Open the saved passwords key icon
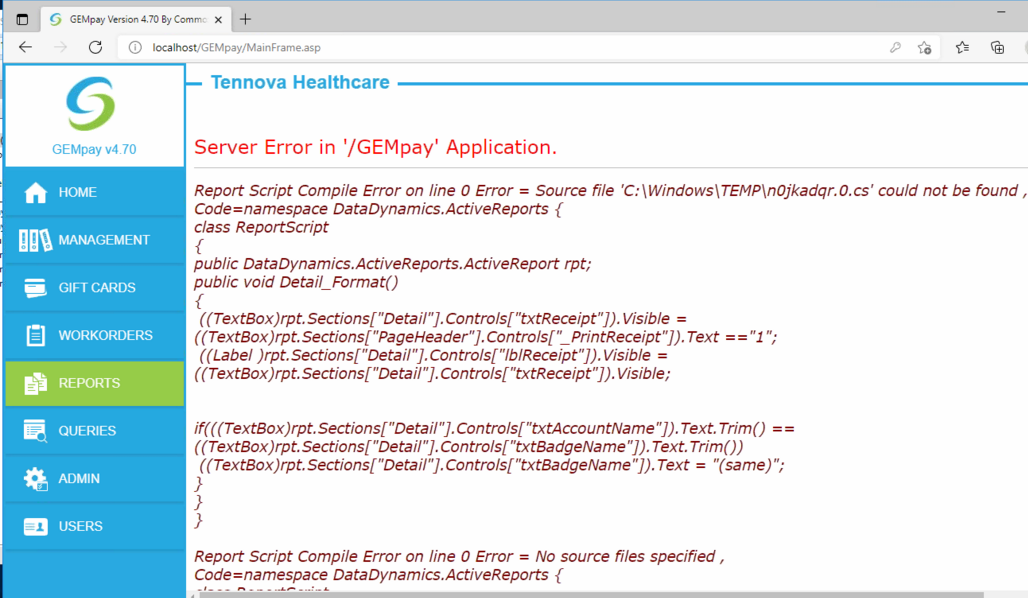1028x598 pixels. [x=895, y=47]
